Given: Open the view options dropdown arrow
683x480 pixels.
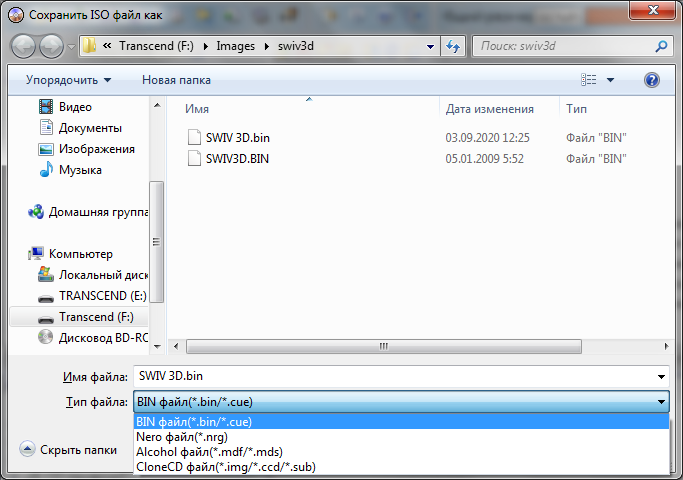Looking at the screenshot, I should 610,80.
